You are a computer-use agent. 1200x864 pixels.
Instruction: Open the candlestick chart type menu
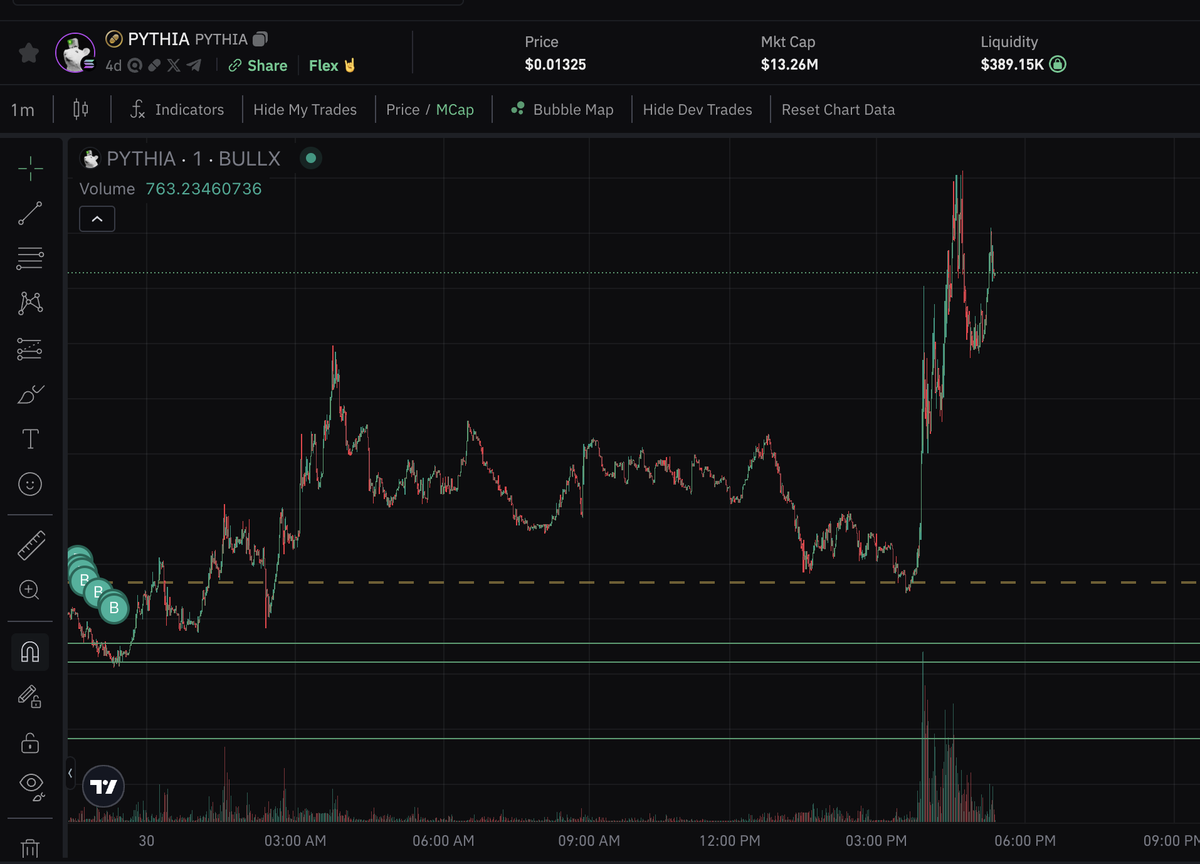[x=81, y=109]
